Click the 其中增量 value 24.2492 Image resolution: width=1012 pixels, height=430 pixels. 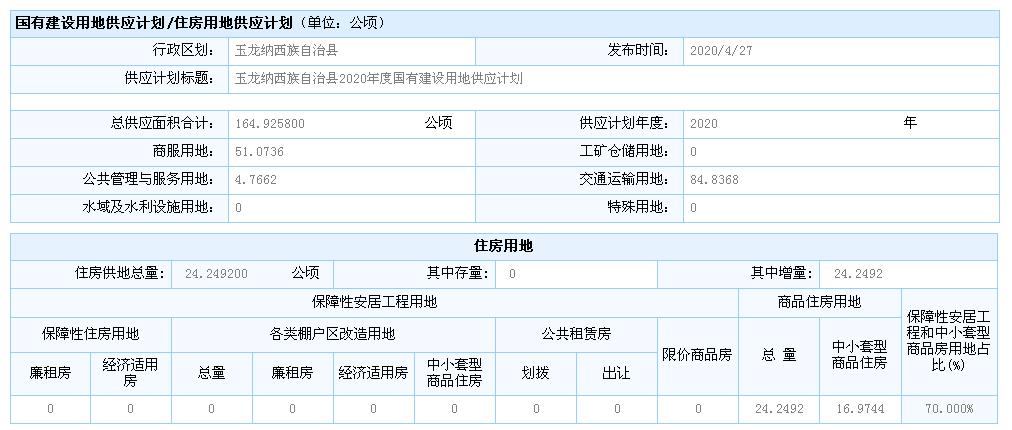click(x=858, y=274)
